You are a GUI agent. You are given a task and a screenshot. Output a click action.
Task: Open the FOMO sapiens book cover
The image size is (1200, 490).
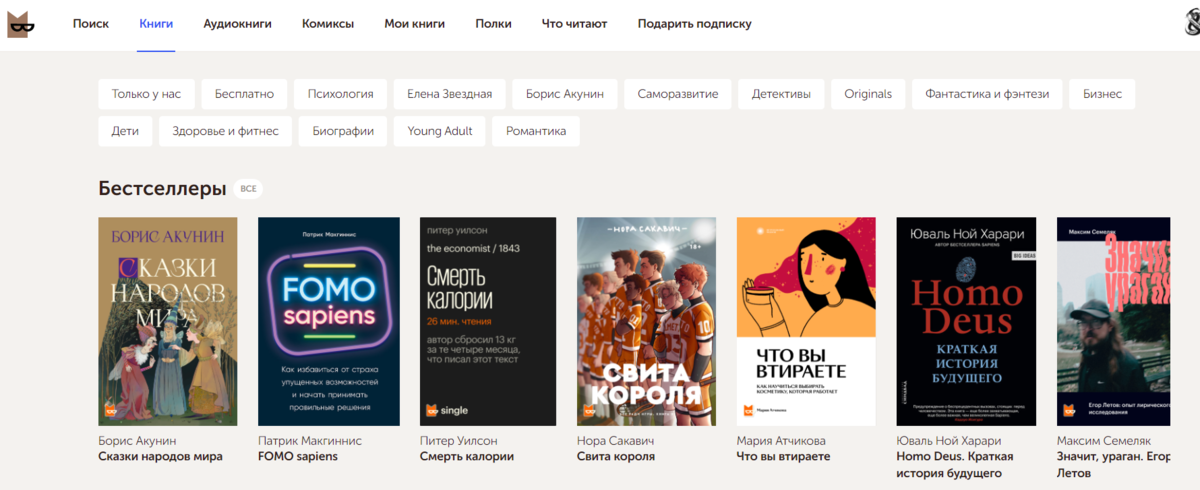[x=328, y=322]
